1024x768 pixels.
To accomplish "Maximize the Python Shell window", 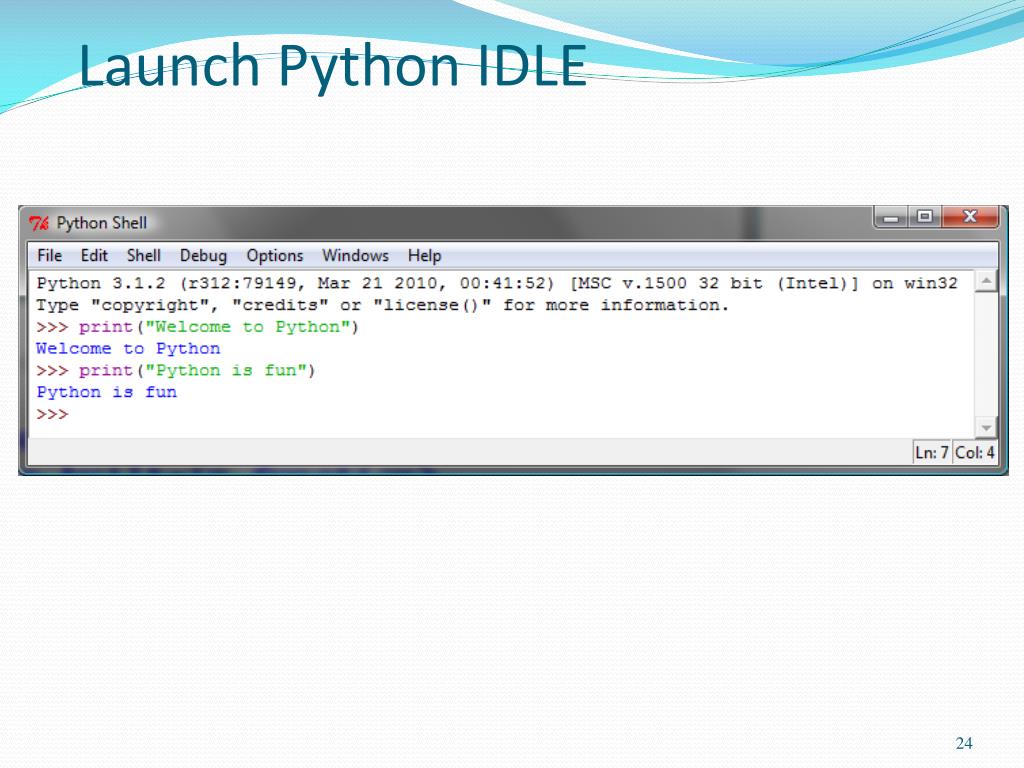I will [x=925, y=217].
